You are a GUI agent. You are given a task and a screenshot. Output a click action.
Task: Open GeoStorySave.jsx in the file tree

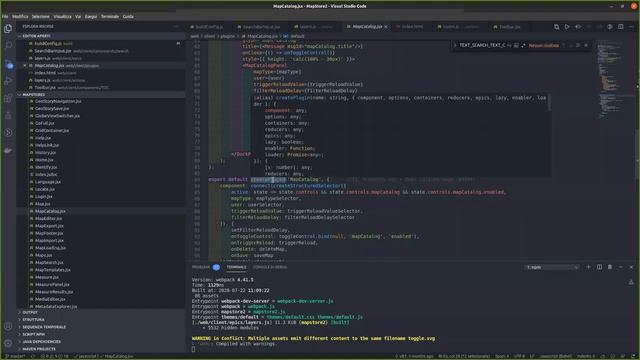click(52, 109)
